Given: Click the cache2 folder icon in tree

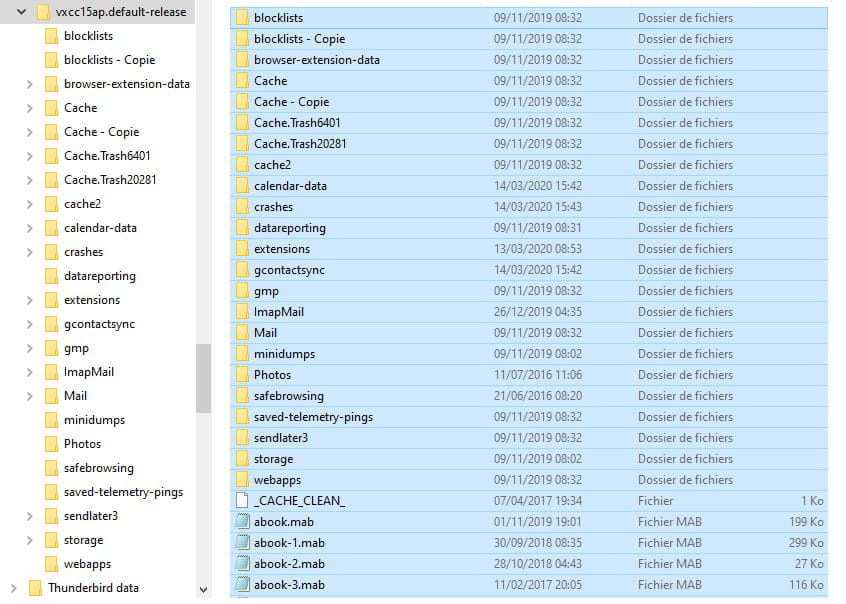Looking at the screenshot, I should pos(51,204).
